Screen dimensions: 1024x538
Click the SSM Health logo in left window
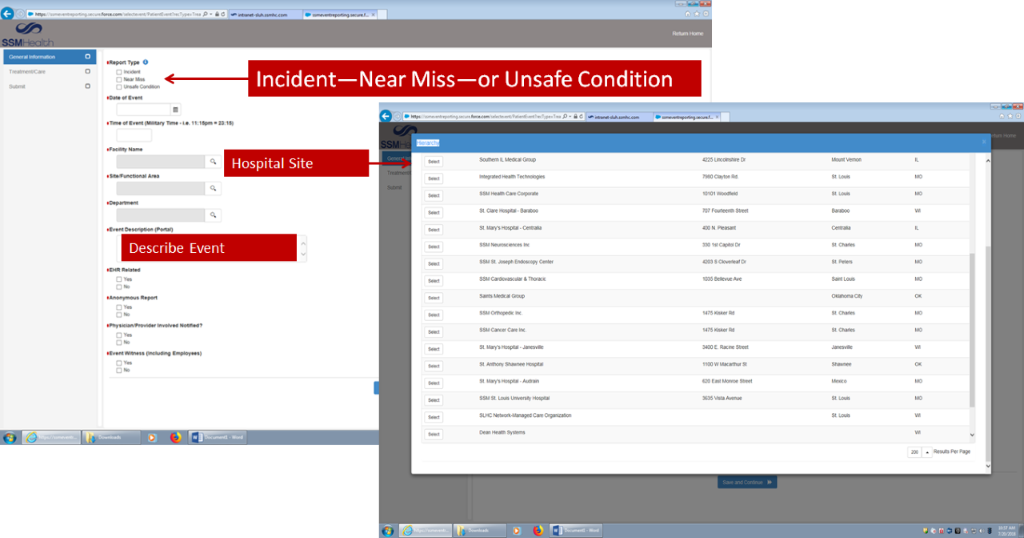point(27,34)
